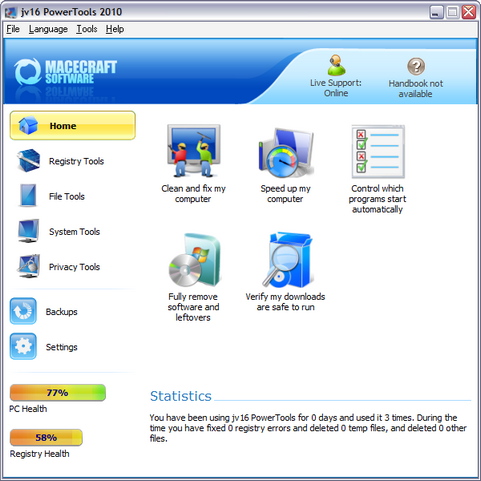
Task: Click 'Handbook not available' text
Action: (x=416, y=89)
